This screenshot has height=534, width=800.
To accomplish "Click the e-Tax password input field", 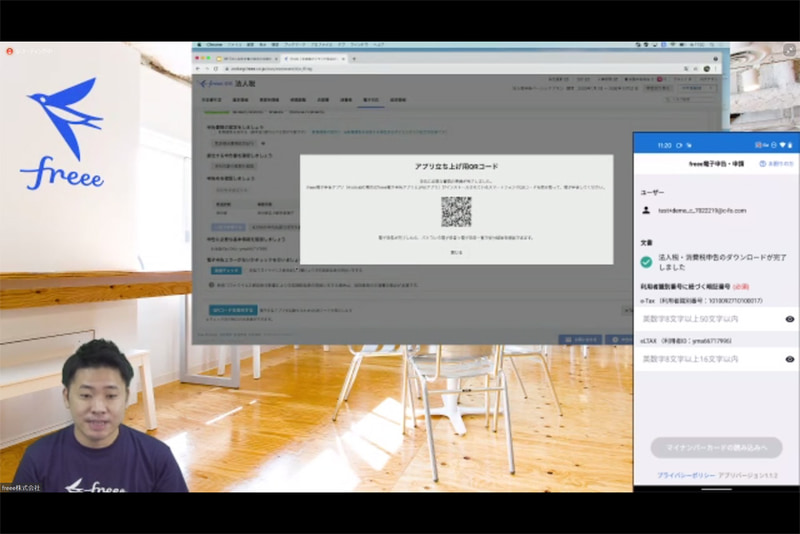I will pos(716,319).
